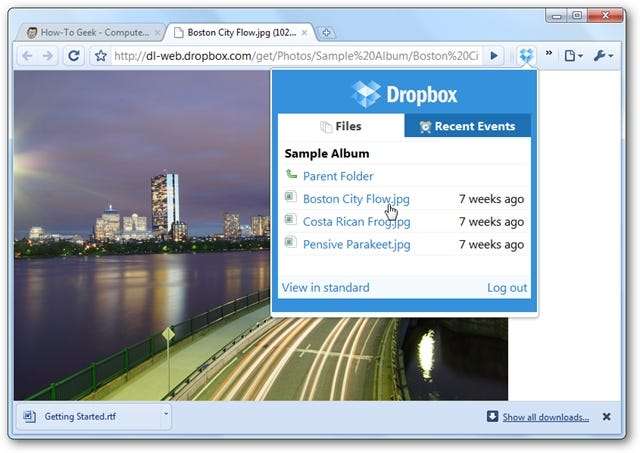Click the browser Back arrow button

[x=27, y=56]
